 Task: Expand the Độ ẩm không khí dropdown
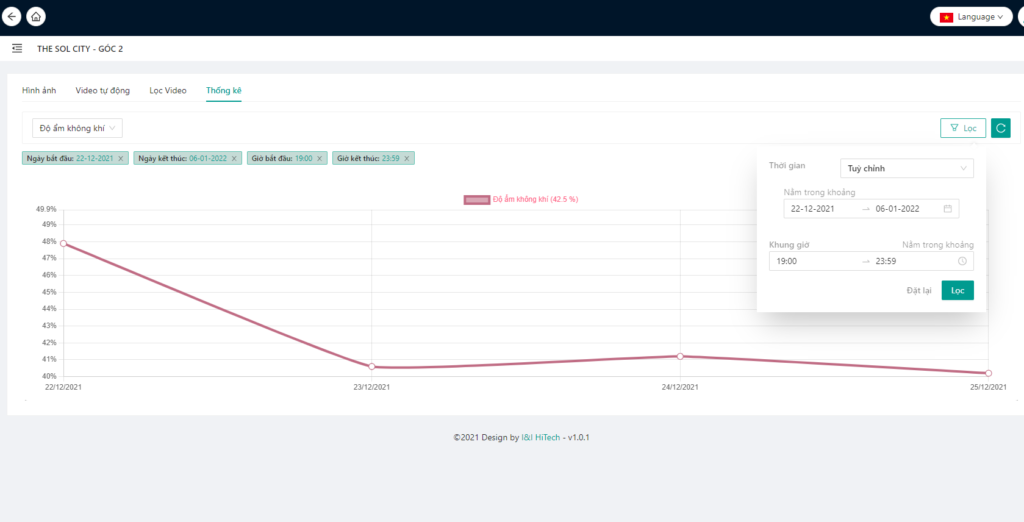77,128
